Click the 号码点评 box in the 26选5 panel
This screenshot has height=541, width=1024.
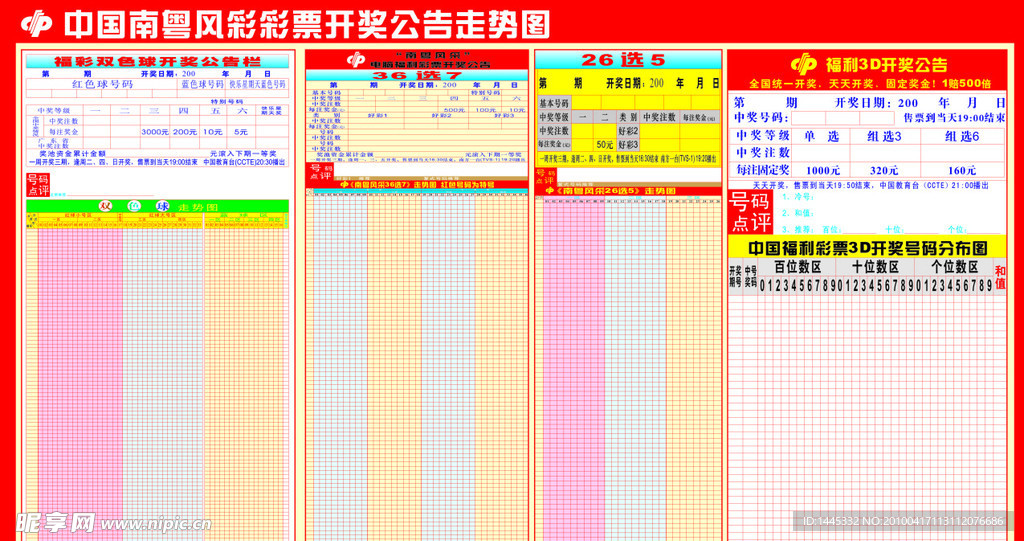545,176
